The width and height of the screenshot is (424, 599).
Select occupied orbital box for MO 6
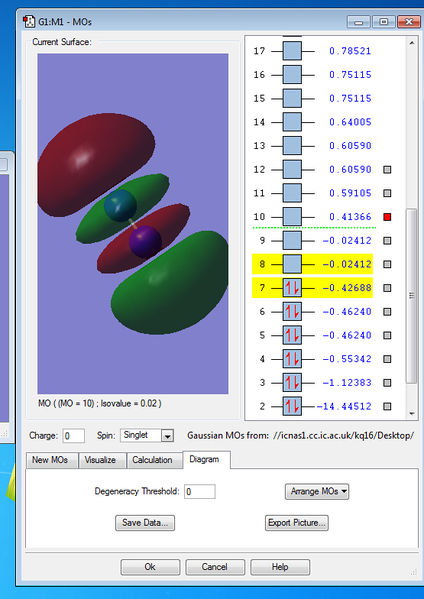coord(292,311)
